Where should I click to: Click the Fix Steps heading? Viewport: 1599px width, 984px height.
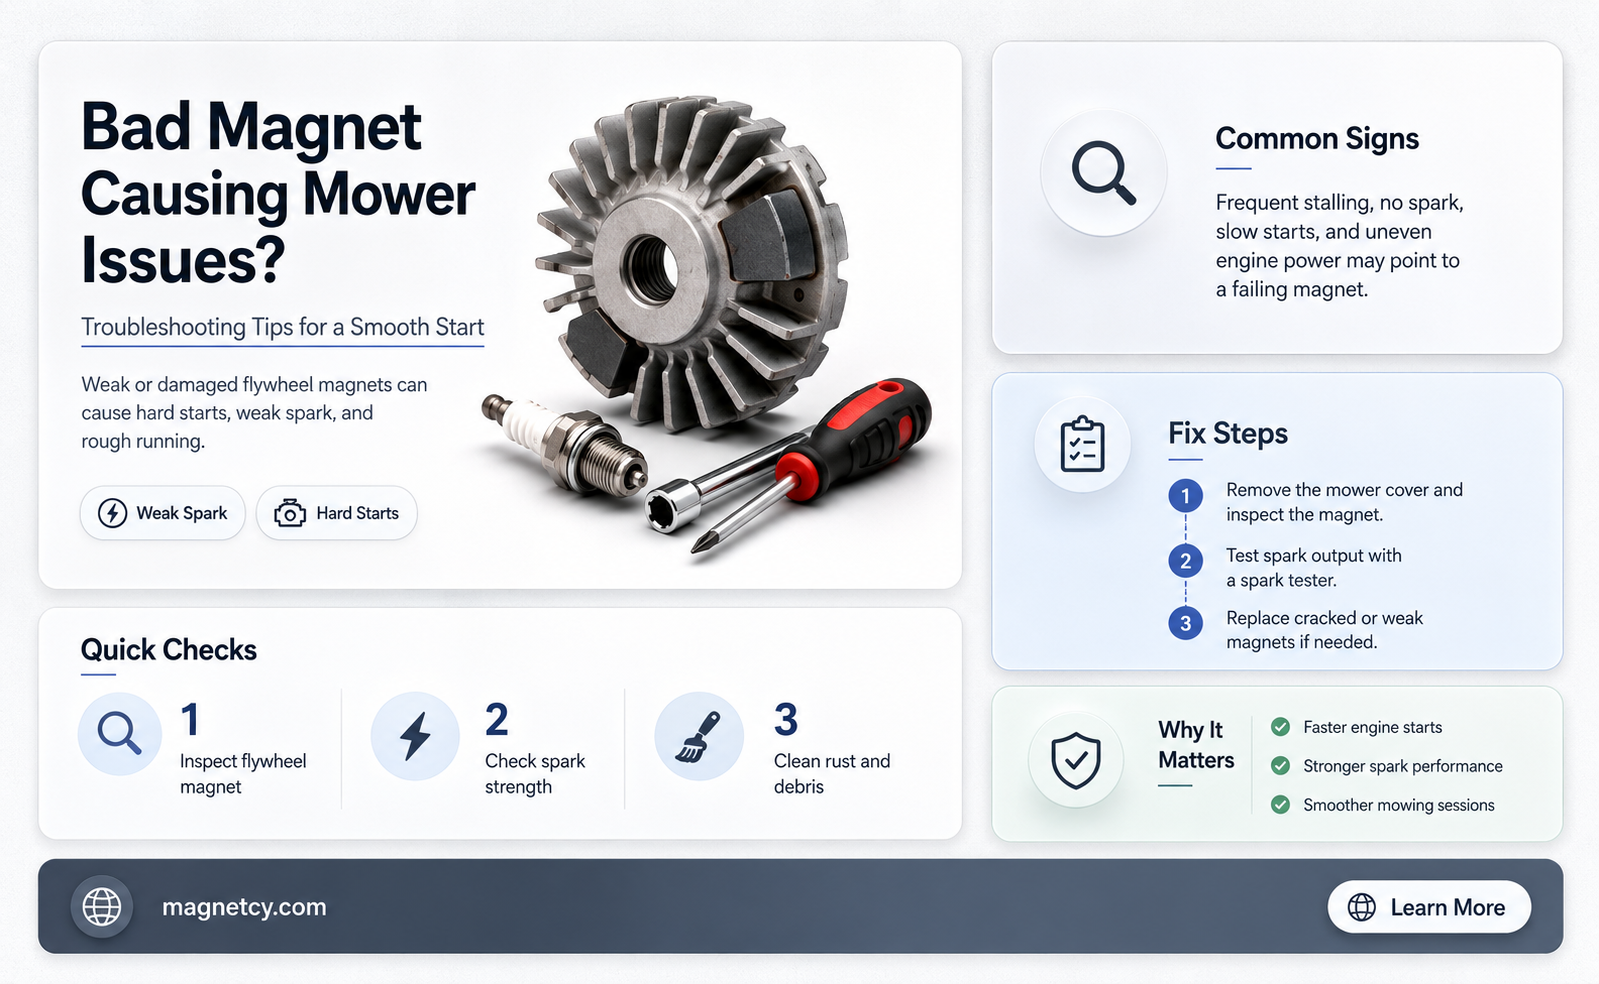pos(1228,433)
